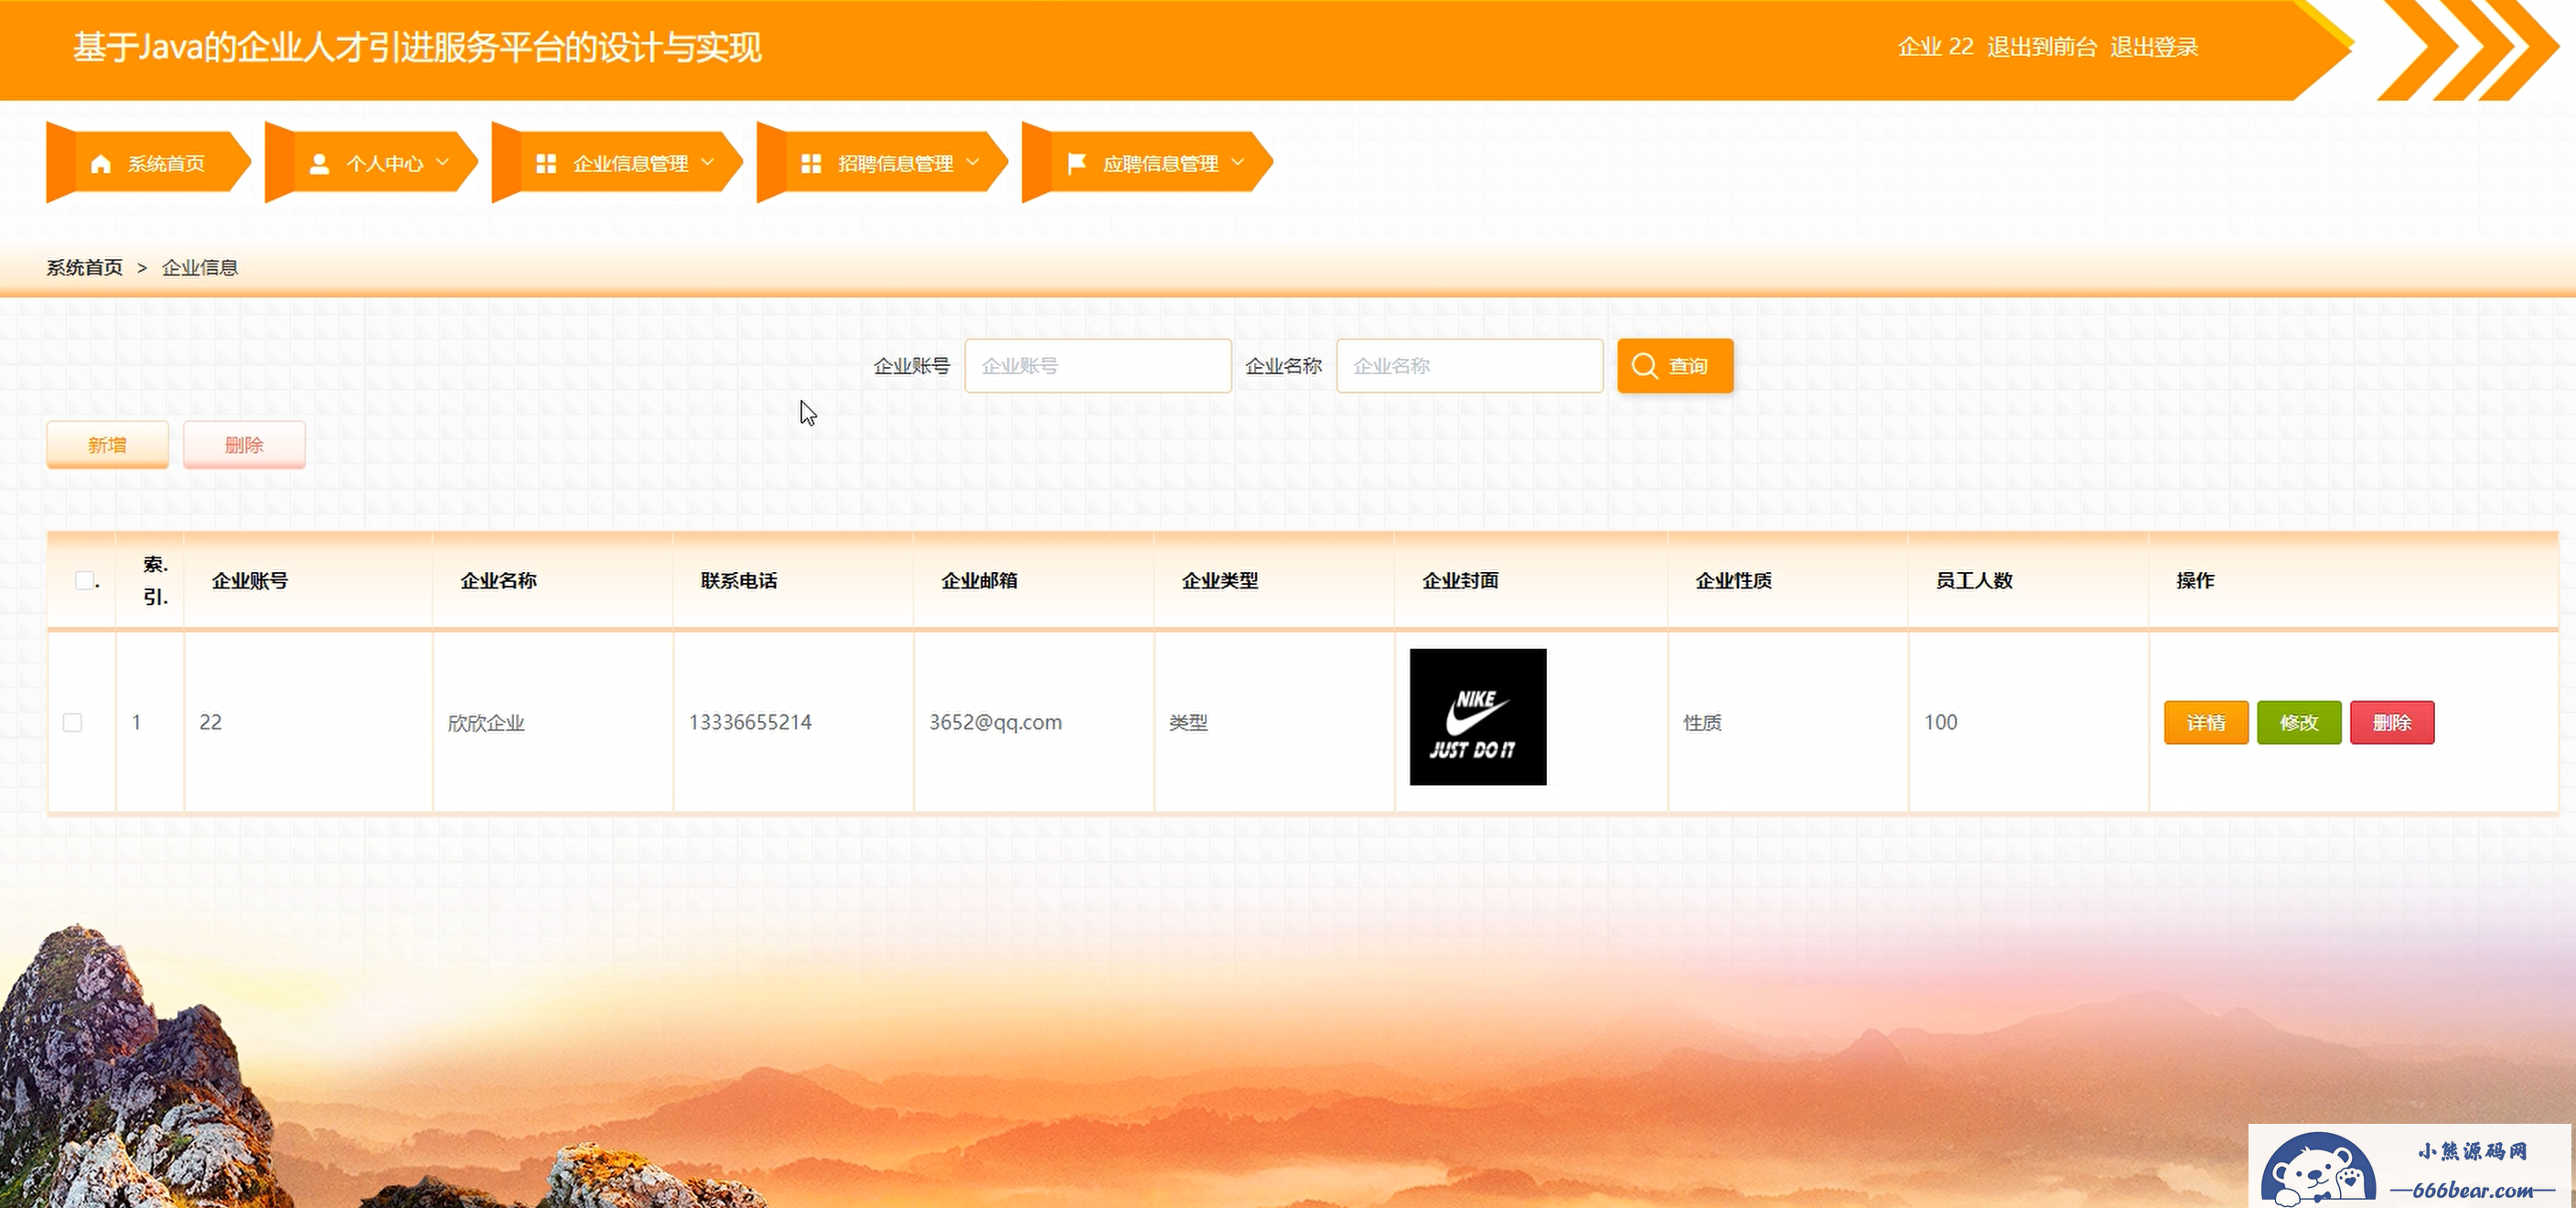
Task: Click 系统首页 in the breadcrumb
Action: click(85, 267)
